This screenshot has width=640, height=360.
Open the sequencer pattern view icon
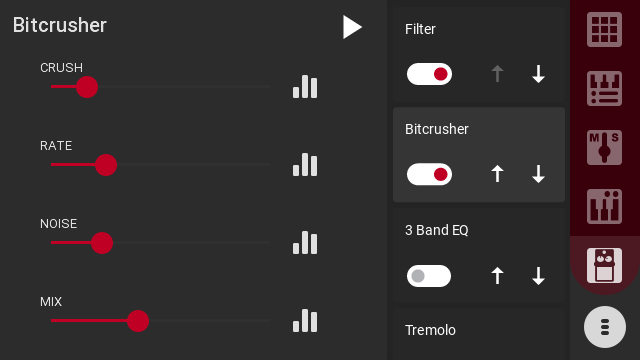(604, 89)
